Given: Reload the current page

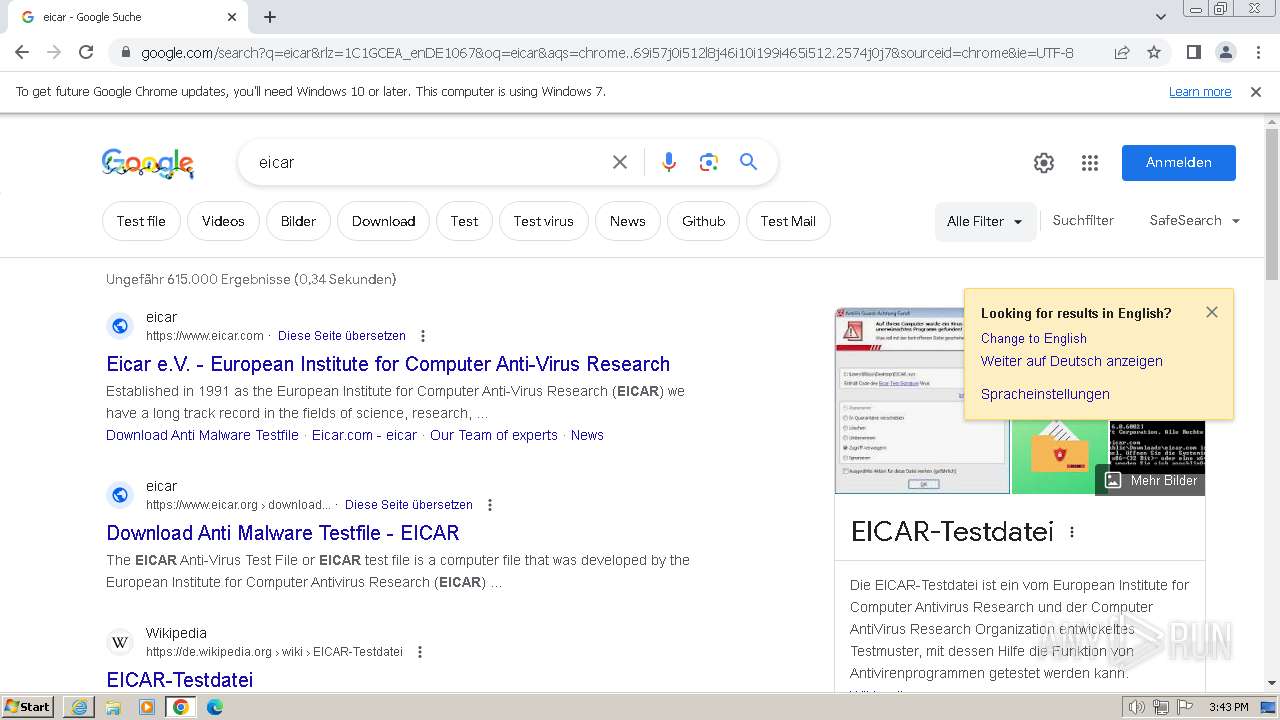Looking at the screenshot, I should tap(86, 52).
